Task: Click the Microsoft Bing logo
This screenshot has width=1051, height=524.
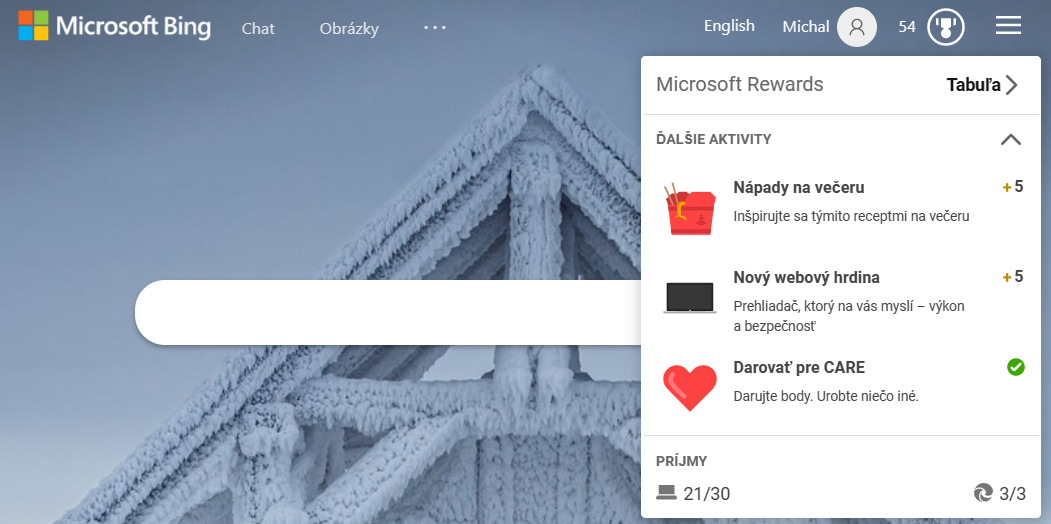Action: point(114,27)
